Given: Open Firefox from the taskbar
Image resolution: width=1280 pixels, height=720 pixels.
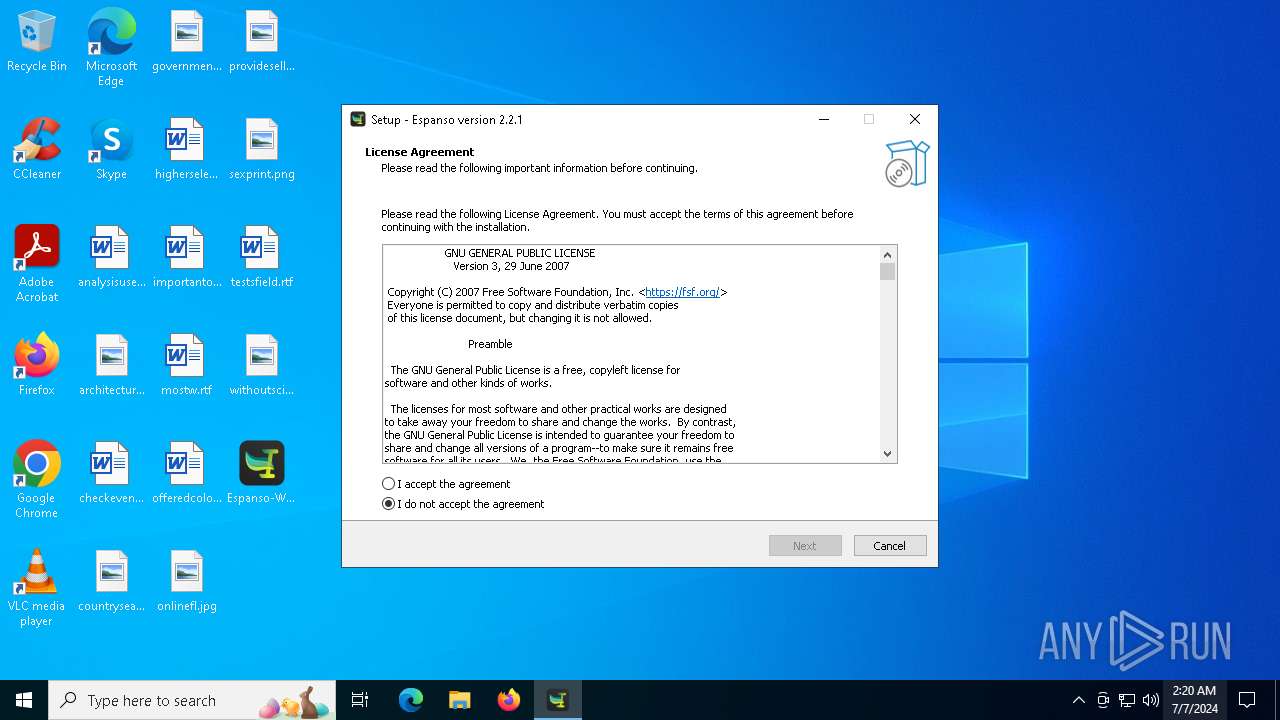Looking at the screenshot, I should click(x=509, y=700).
